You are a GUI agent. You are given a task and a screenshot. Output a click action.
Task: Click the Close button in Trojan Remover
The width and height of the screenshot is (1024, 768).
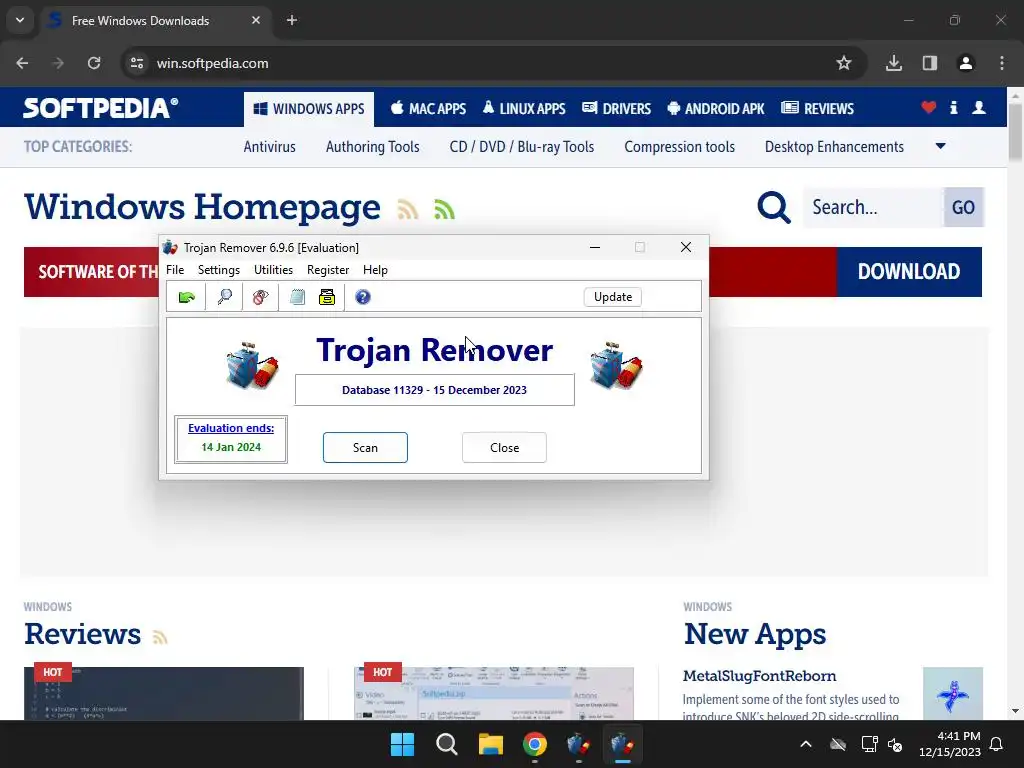coord(504,447)
